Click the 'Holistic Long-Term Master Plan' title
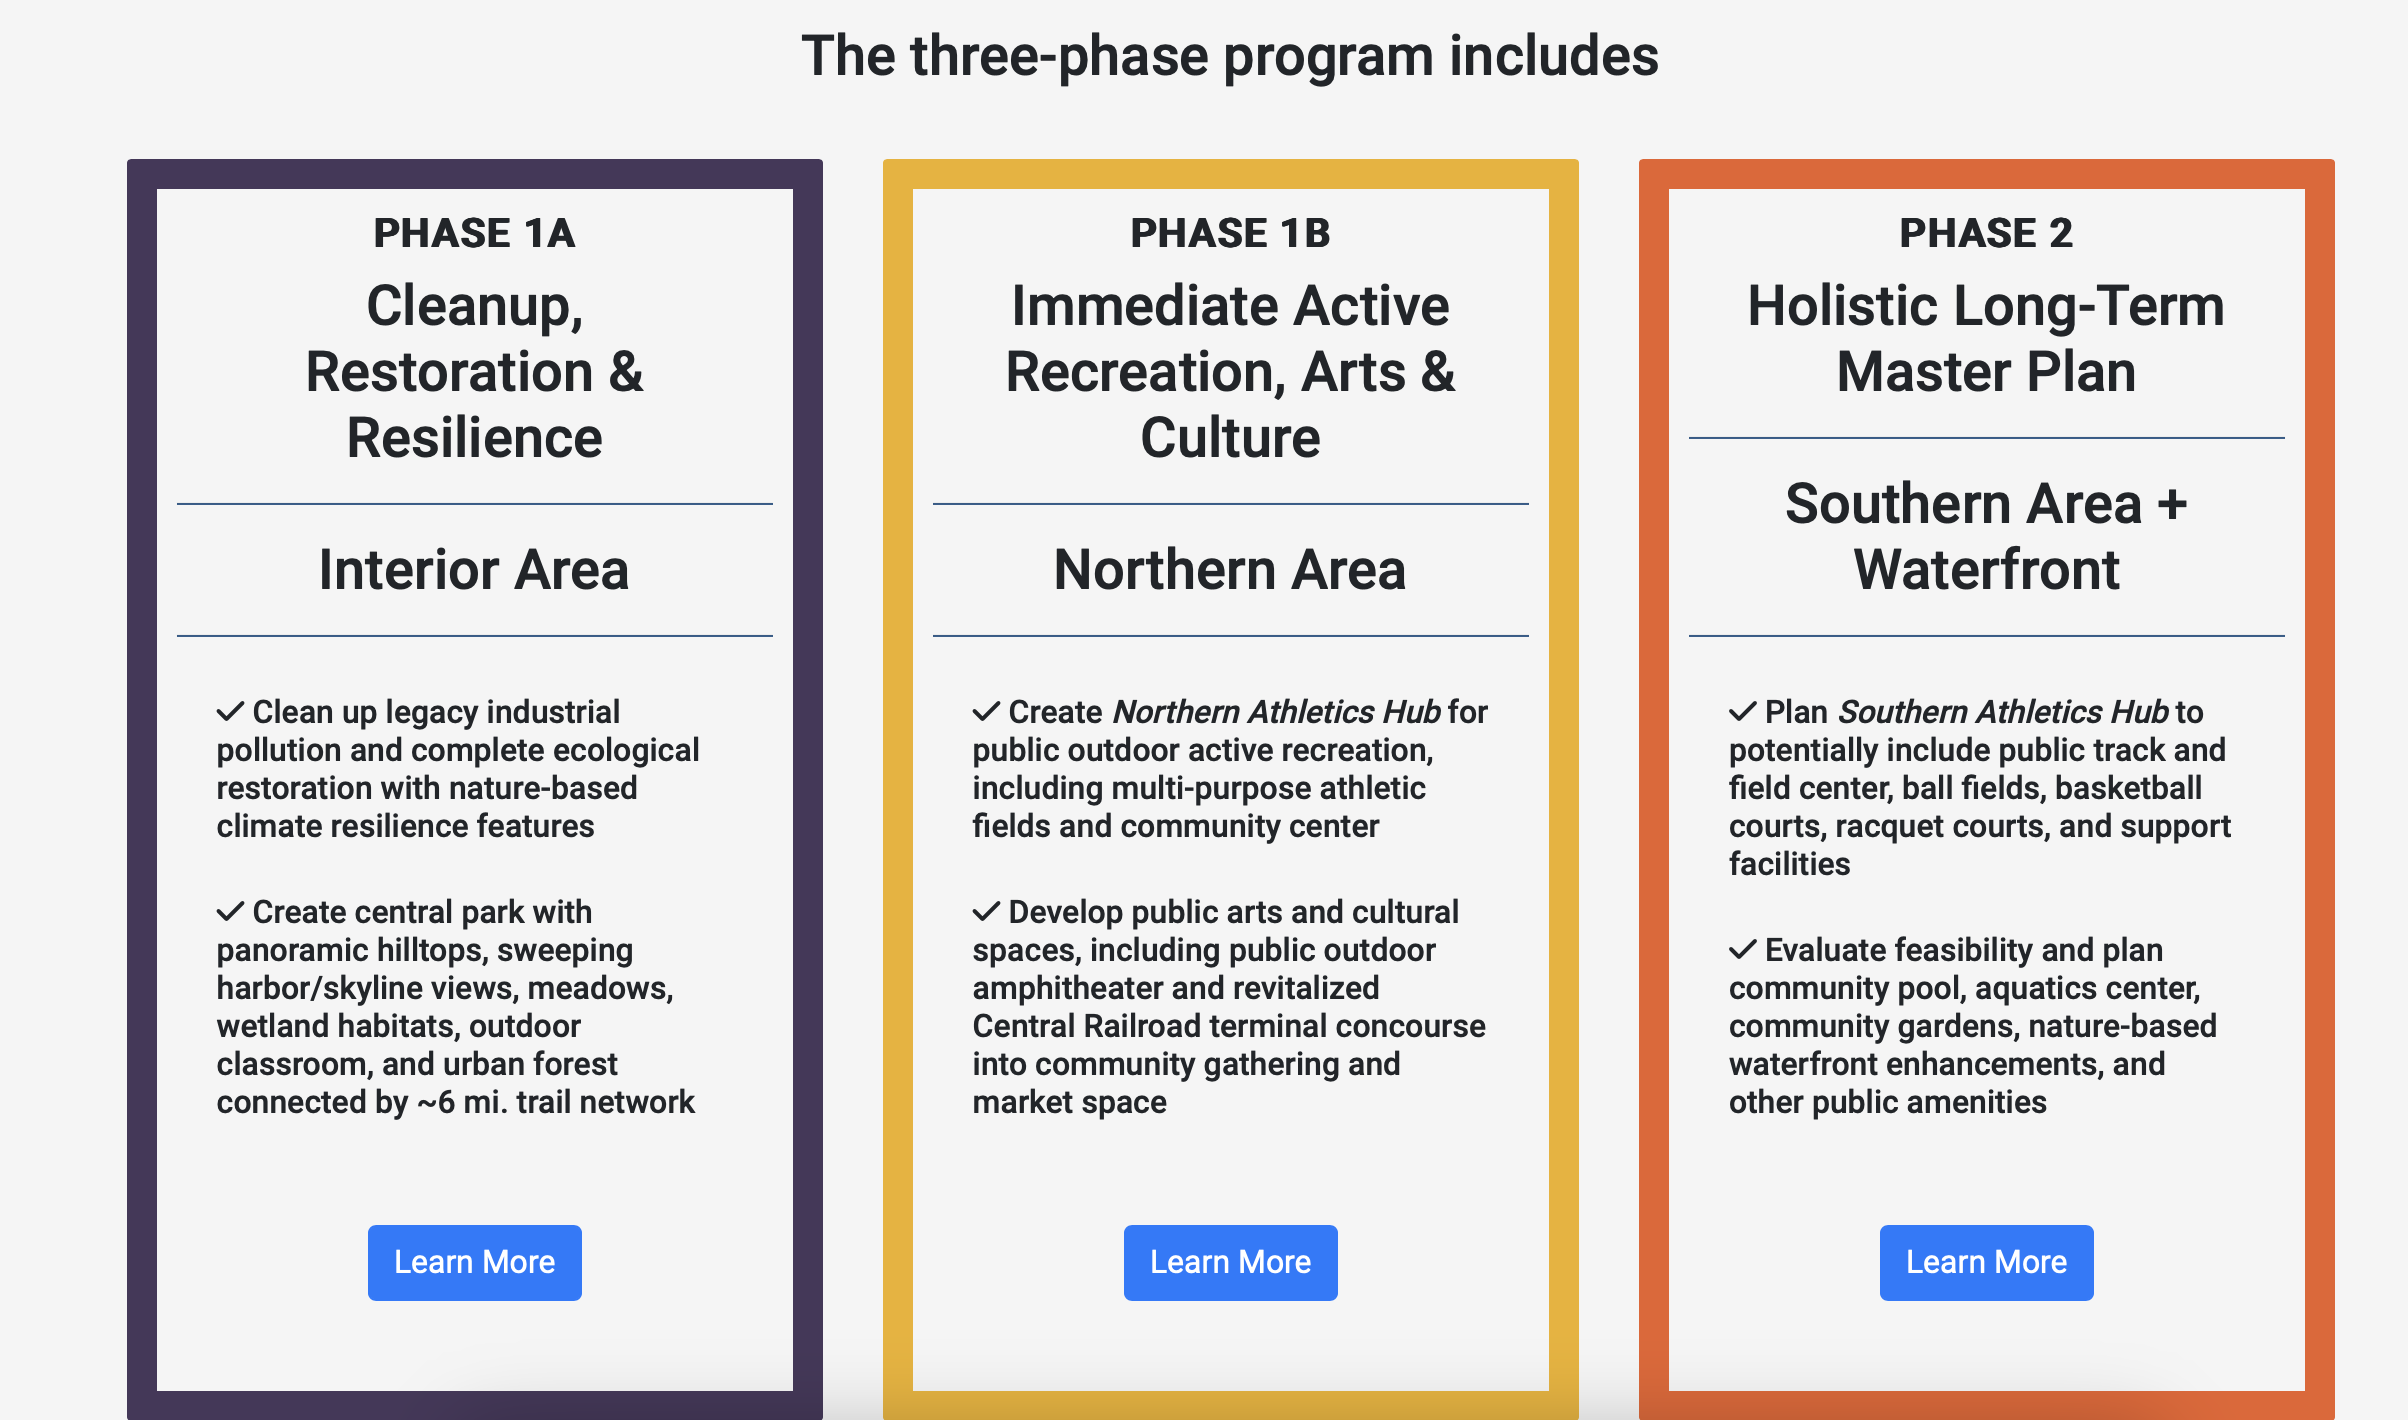Viewport: 2408px width, 1420px height. pyautogui.click(x=1986, y=338)
